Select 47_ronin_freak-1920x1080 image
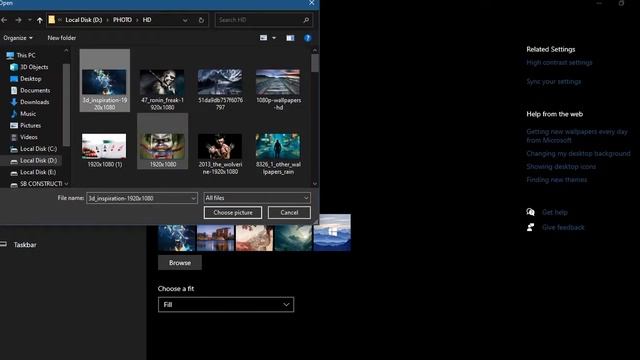Screen dimensions: 640x360 pos(162,89)
